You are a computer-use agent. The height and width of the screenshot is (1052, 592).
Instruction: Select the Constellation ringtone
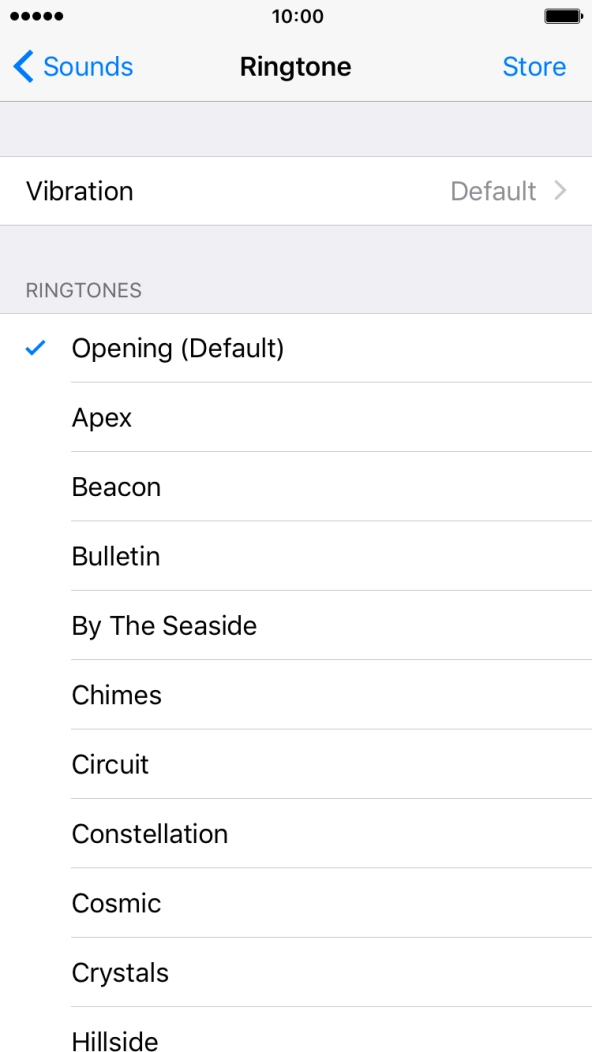tap(149, 834)
